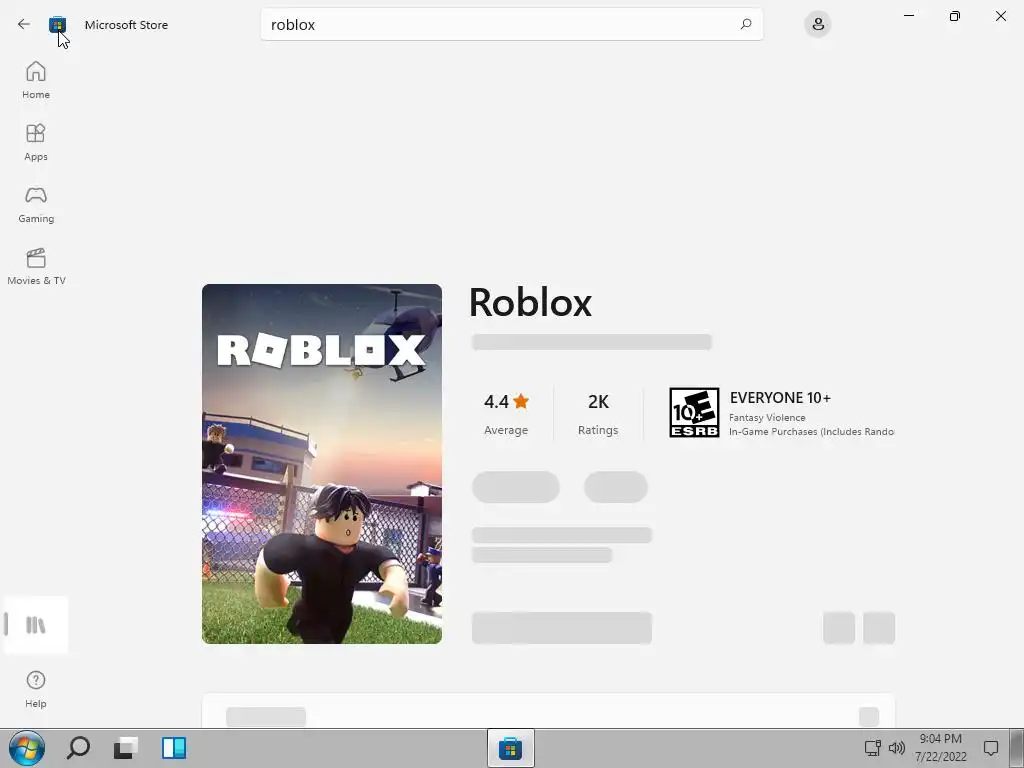Open the notification center icon
The height and width of the screenshot is (768, 1024).
tap(991, 748)
